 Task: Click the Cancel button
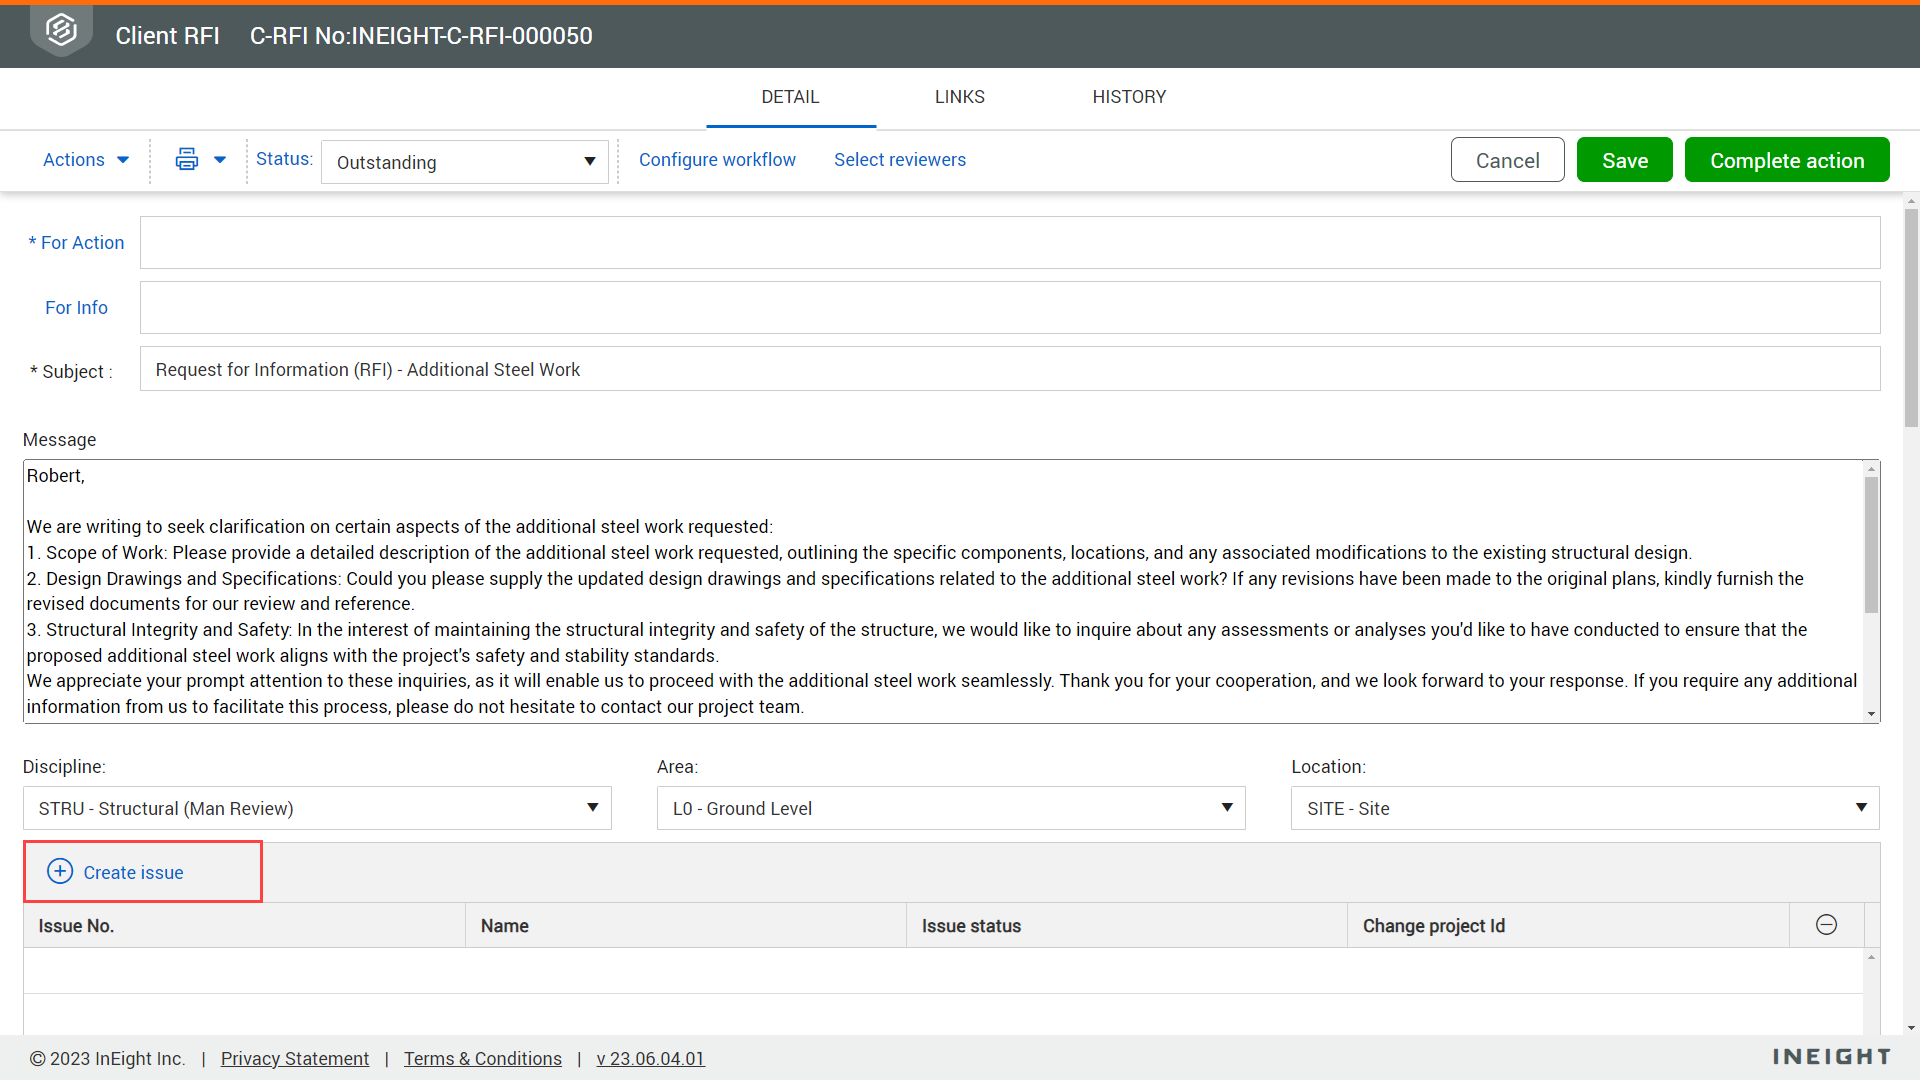1507,160
